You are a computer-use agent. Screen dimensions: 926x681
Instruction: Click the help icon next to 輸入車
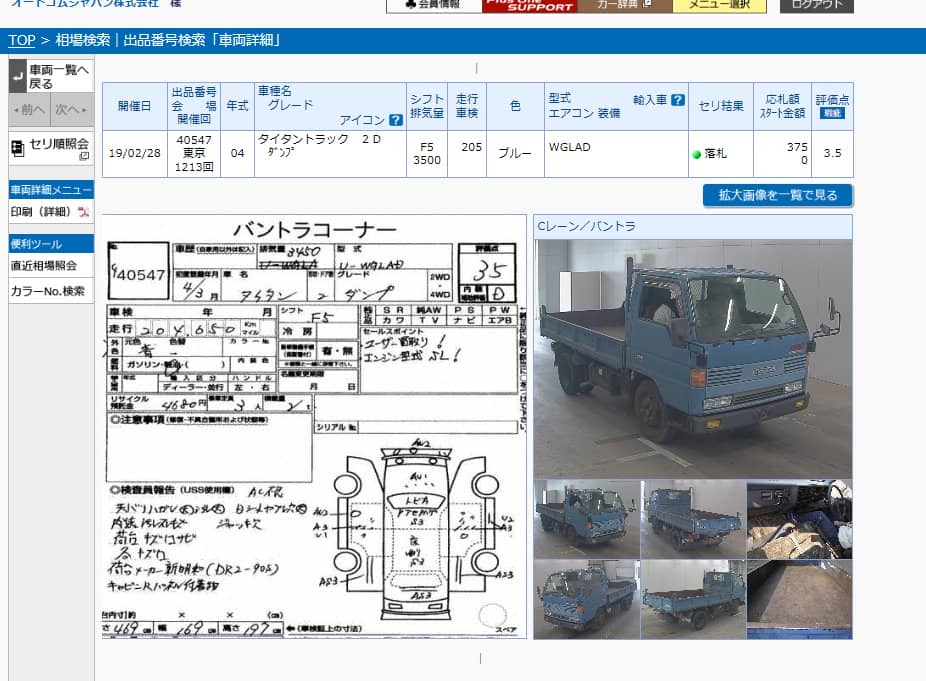click(678, 100)
